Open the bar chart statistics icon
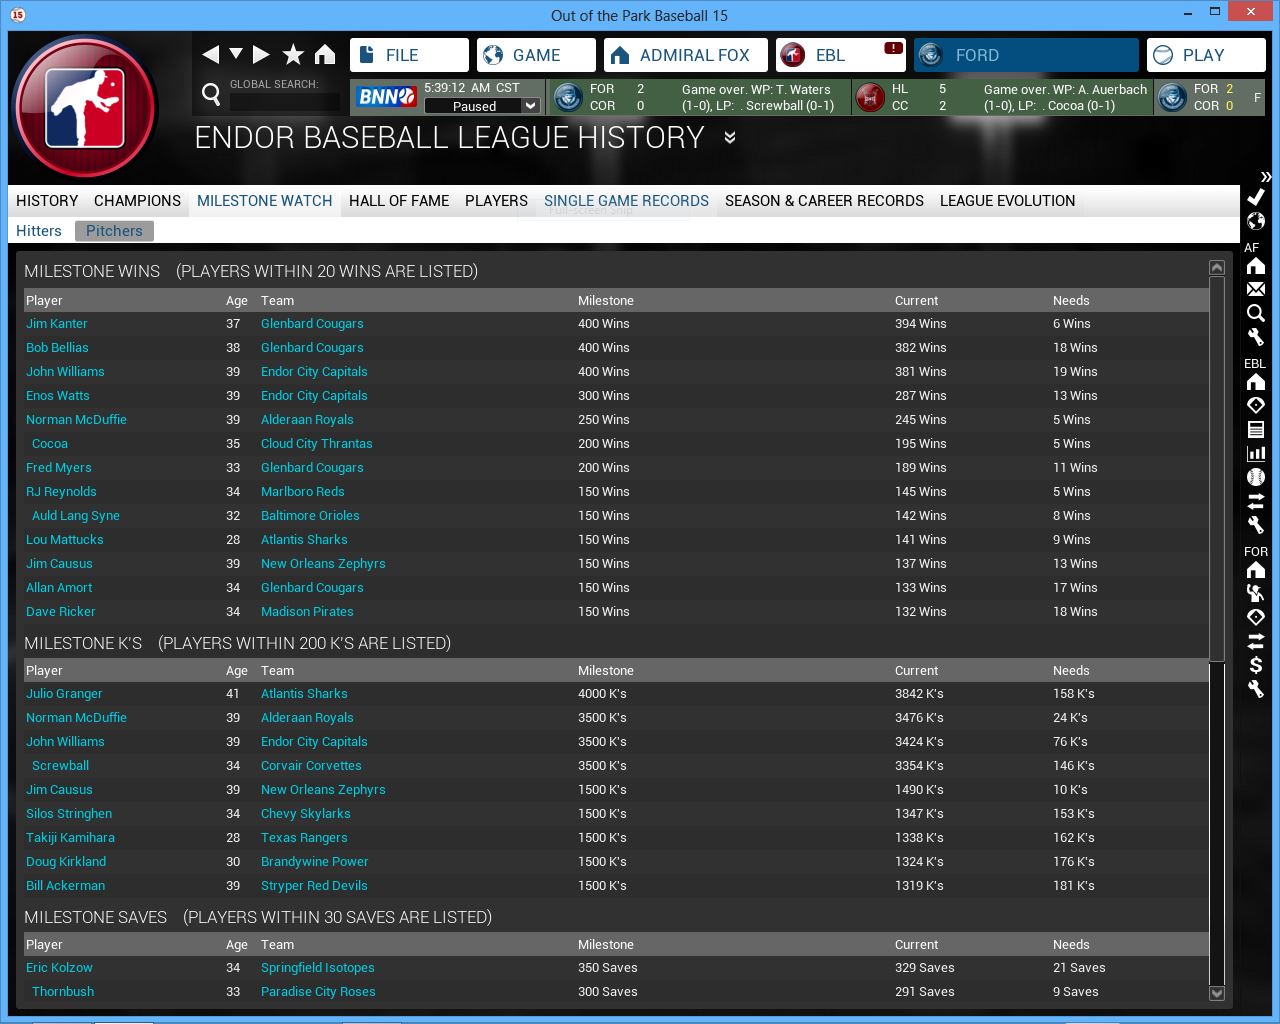 [1256, 453]
